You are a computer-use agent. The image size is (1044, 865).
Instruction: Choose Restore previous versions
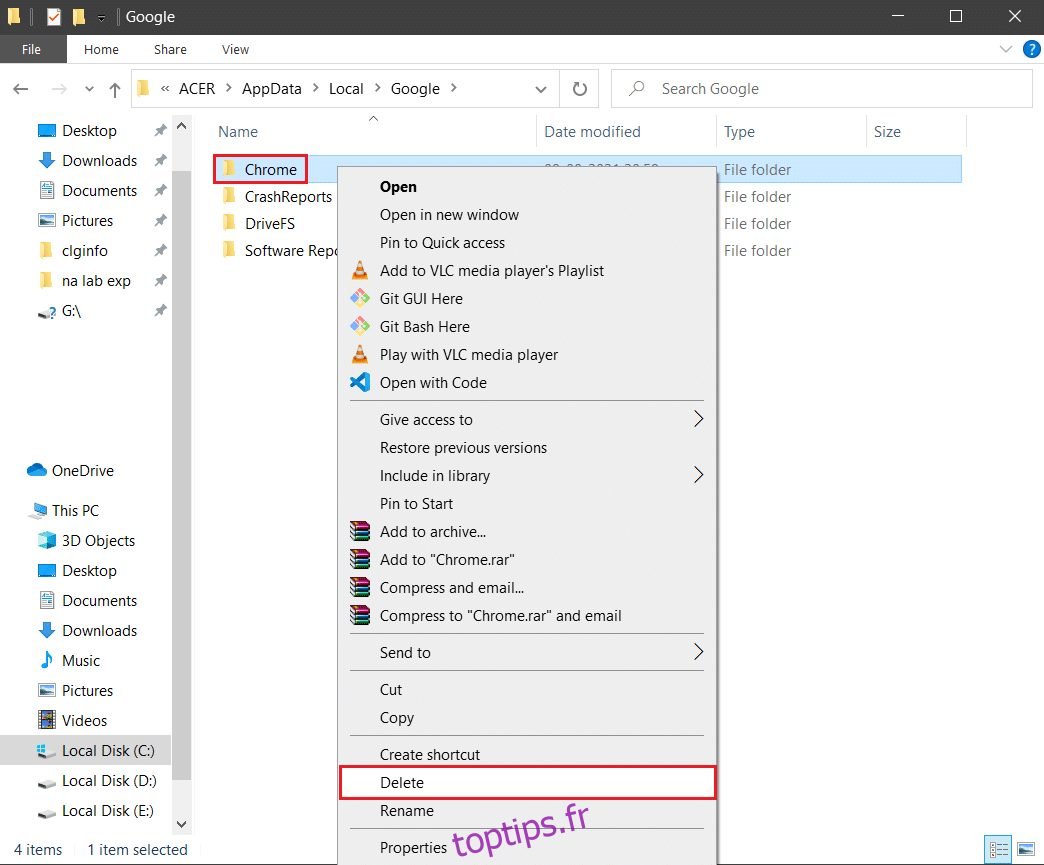[x=526, y=448]
